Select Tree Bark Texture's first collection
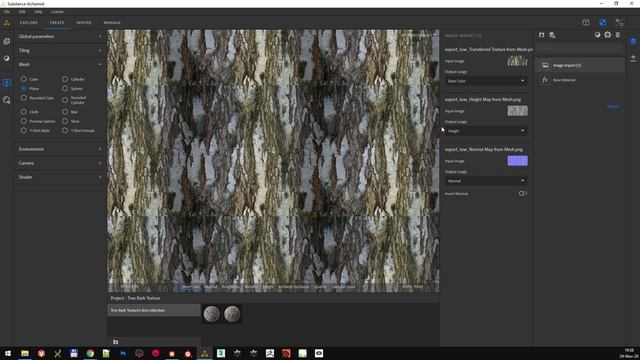Viewport: 640px width, 360px height. (x=154, y=310)
